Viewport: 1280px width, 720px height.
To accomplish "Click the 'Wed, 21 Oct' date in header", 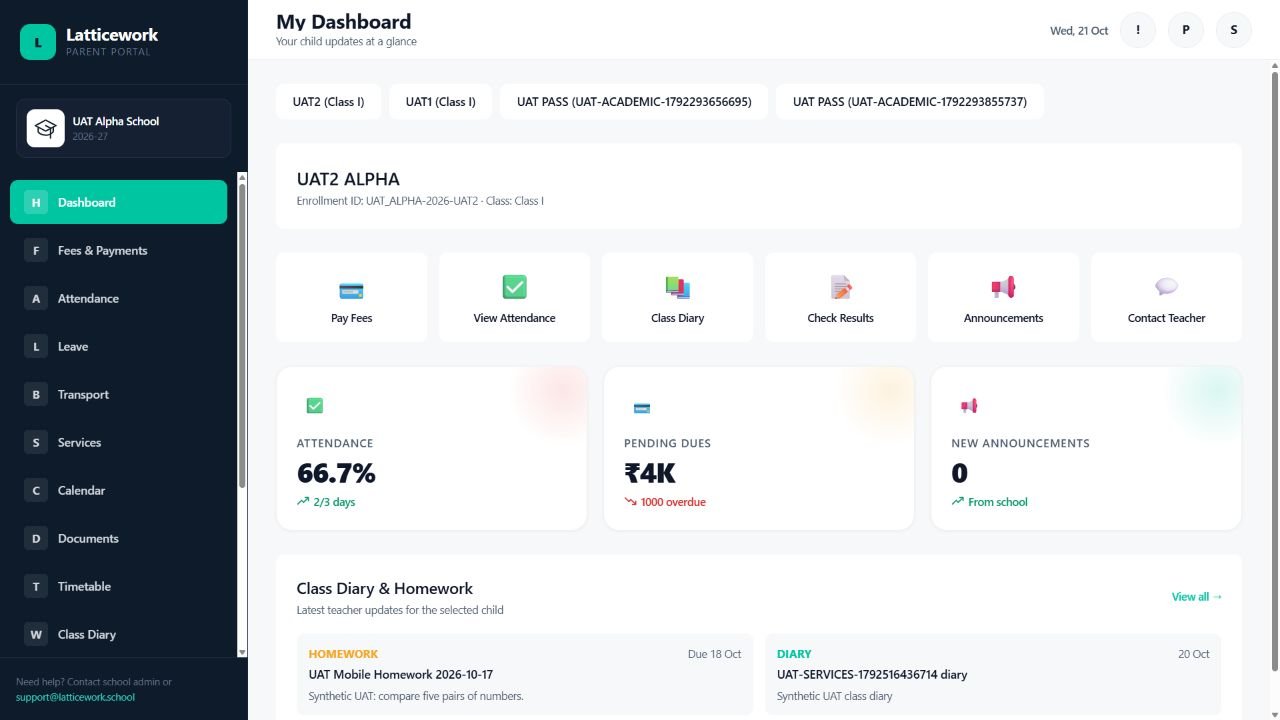I will click(x=1079, y=31).
